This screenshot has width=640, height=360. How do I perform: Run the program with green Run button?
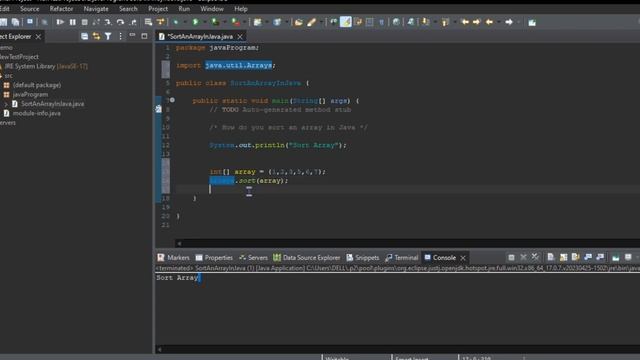tap(195, 22)
